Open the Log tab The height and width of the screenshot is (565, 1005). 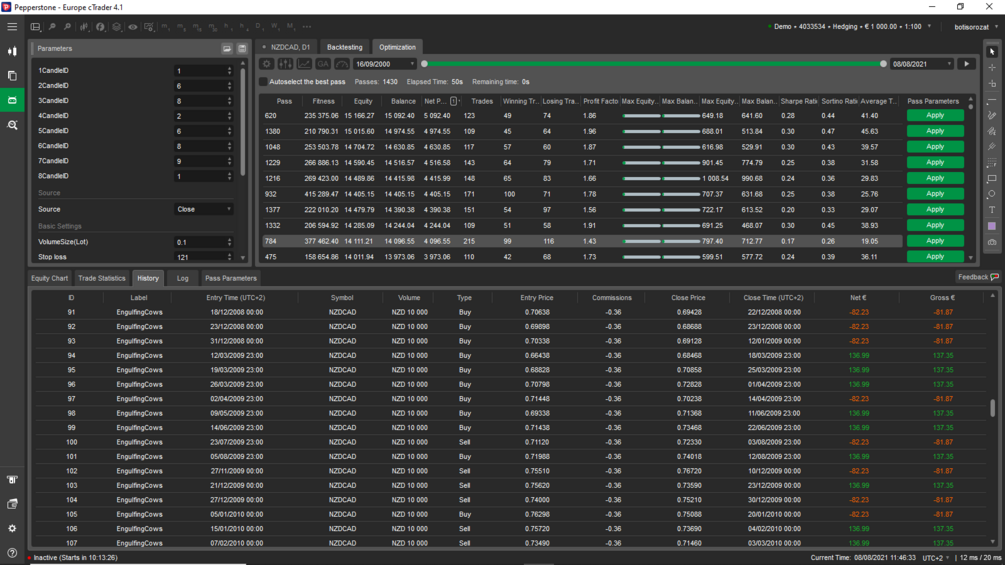[x=183, y=278]
